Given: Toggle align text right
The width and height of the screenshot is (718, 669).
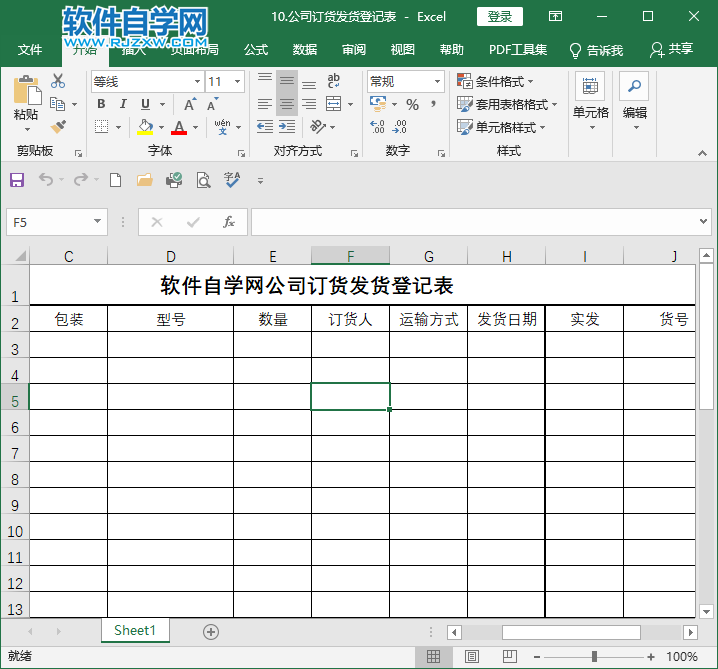Looking at the screenshot, I should click(309, 104).
